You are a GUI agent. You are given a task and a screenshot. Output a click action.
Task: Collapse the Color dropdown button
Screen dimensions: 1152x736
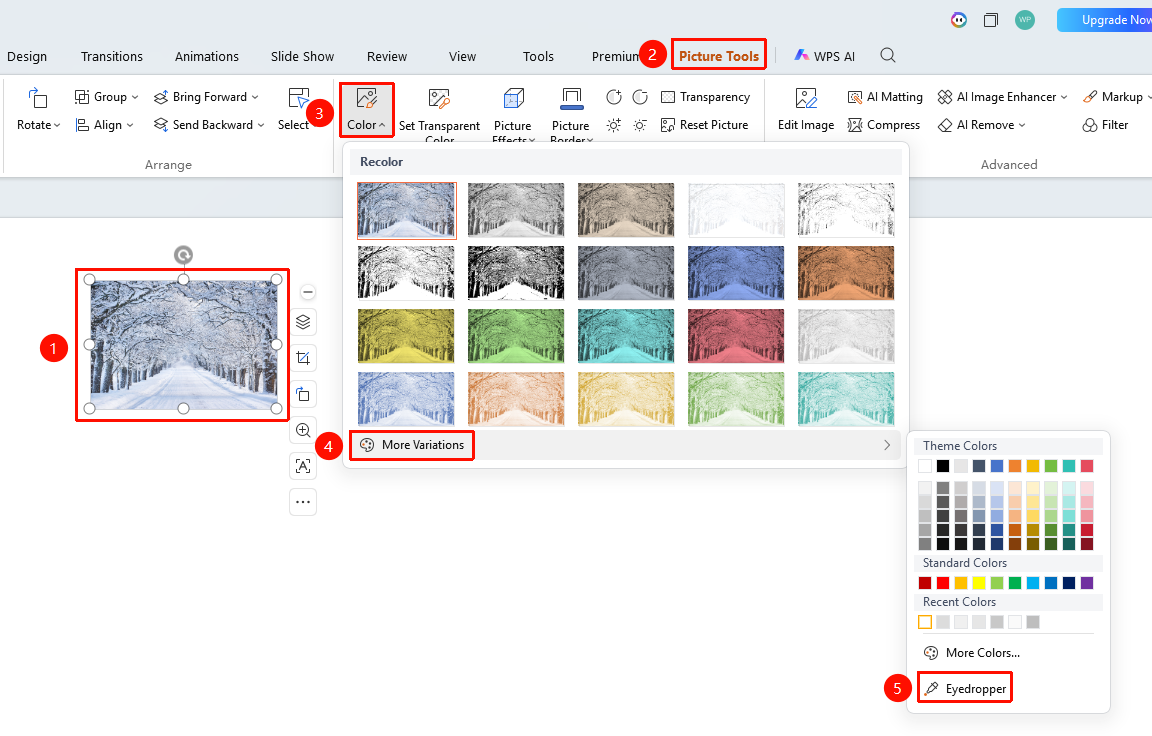(367, 109)
